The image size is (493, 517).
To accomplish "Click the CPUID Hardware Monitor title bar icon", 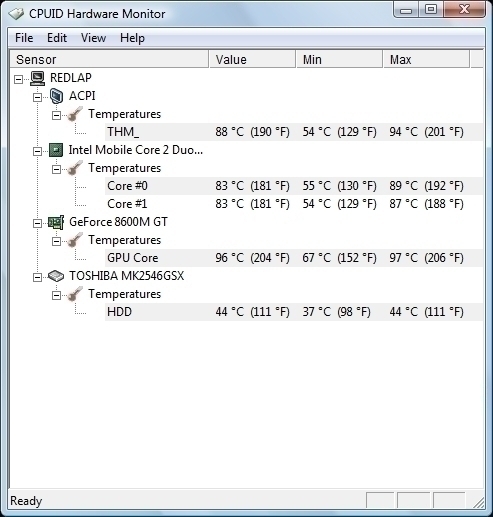I will (16, 14).
